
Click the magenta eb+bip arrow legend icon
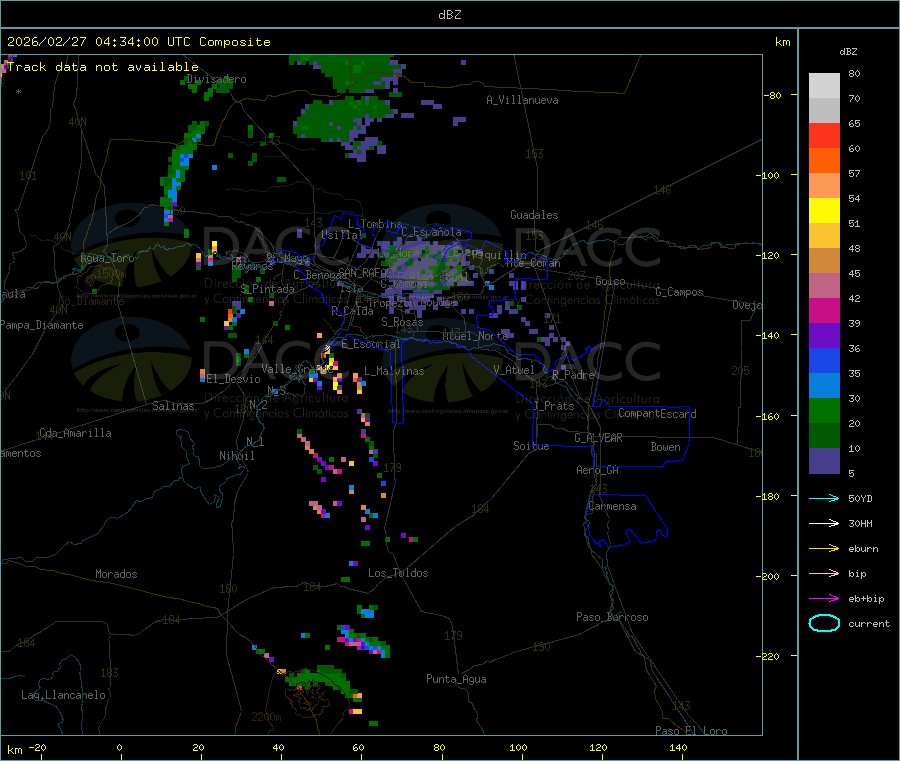point(824,598)
